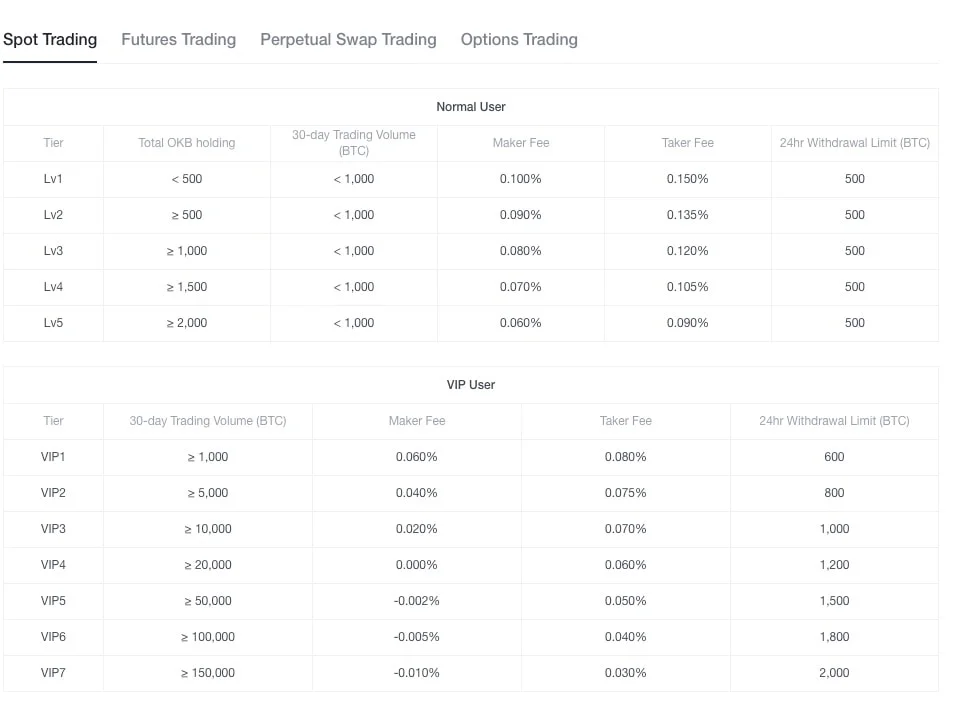Open the Perpetual Swap Trading tab
The width and height of the screenshot is (967, 718).
(x=348, y=39)
